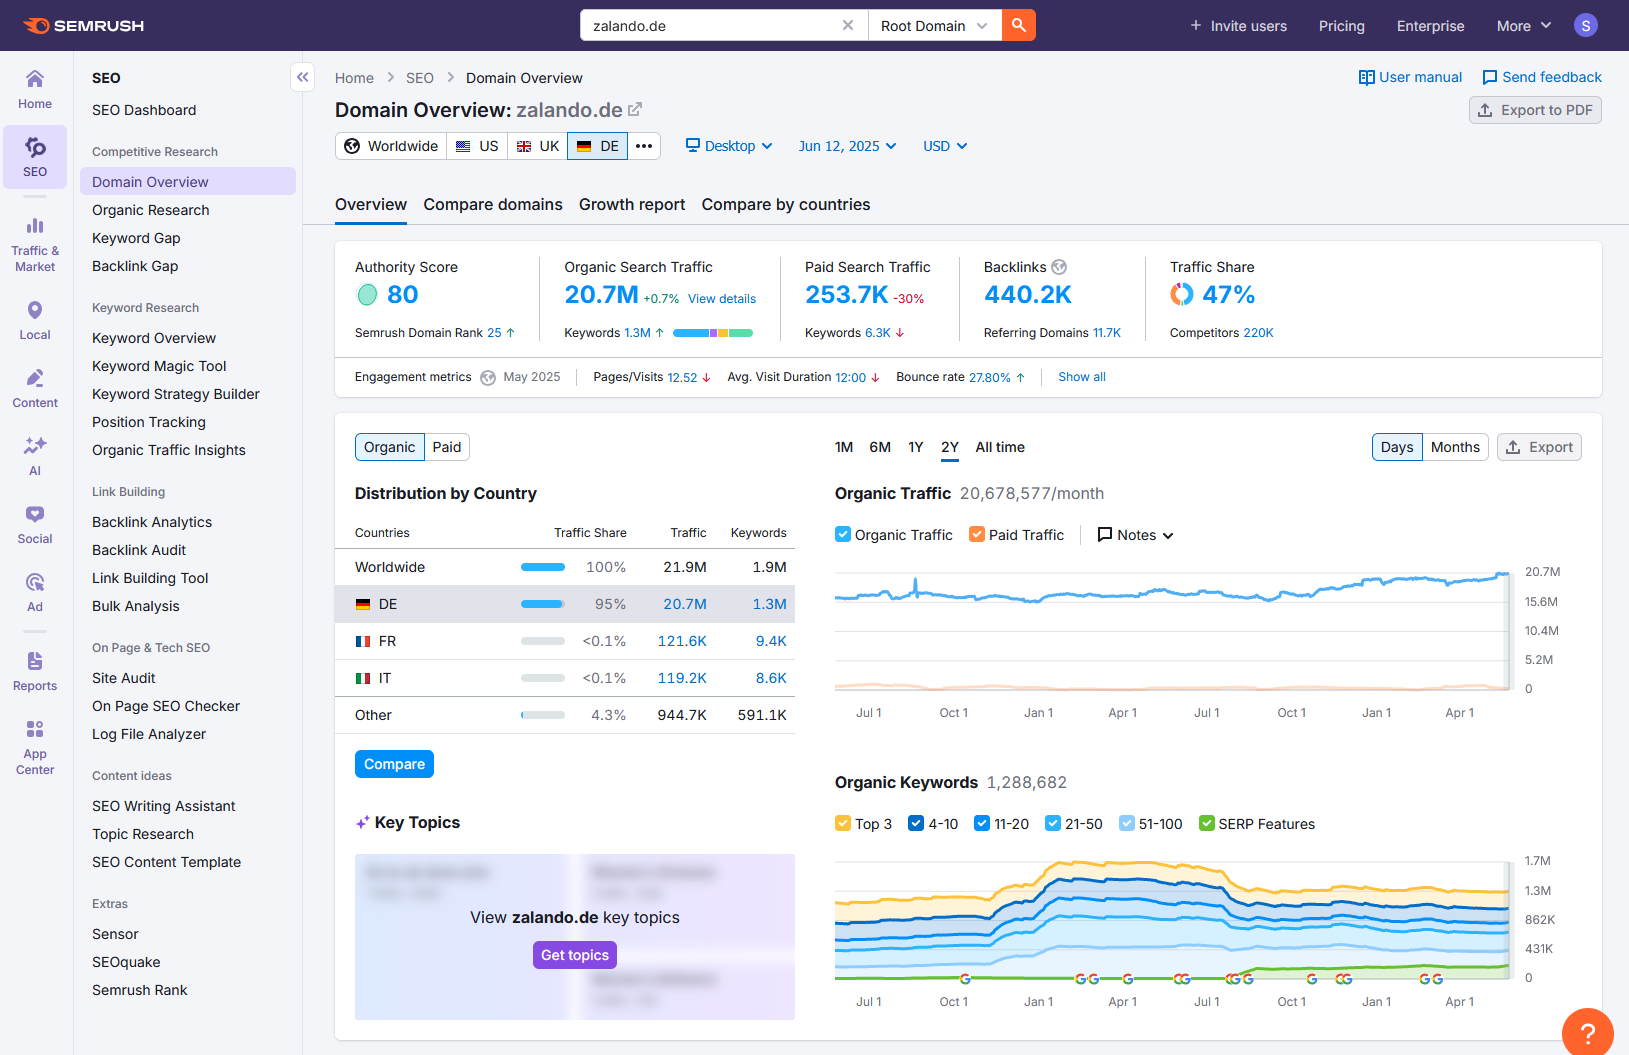Toggle 11-20 keywords checkbox

point(982,824)
